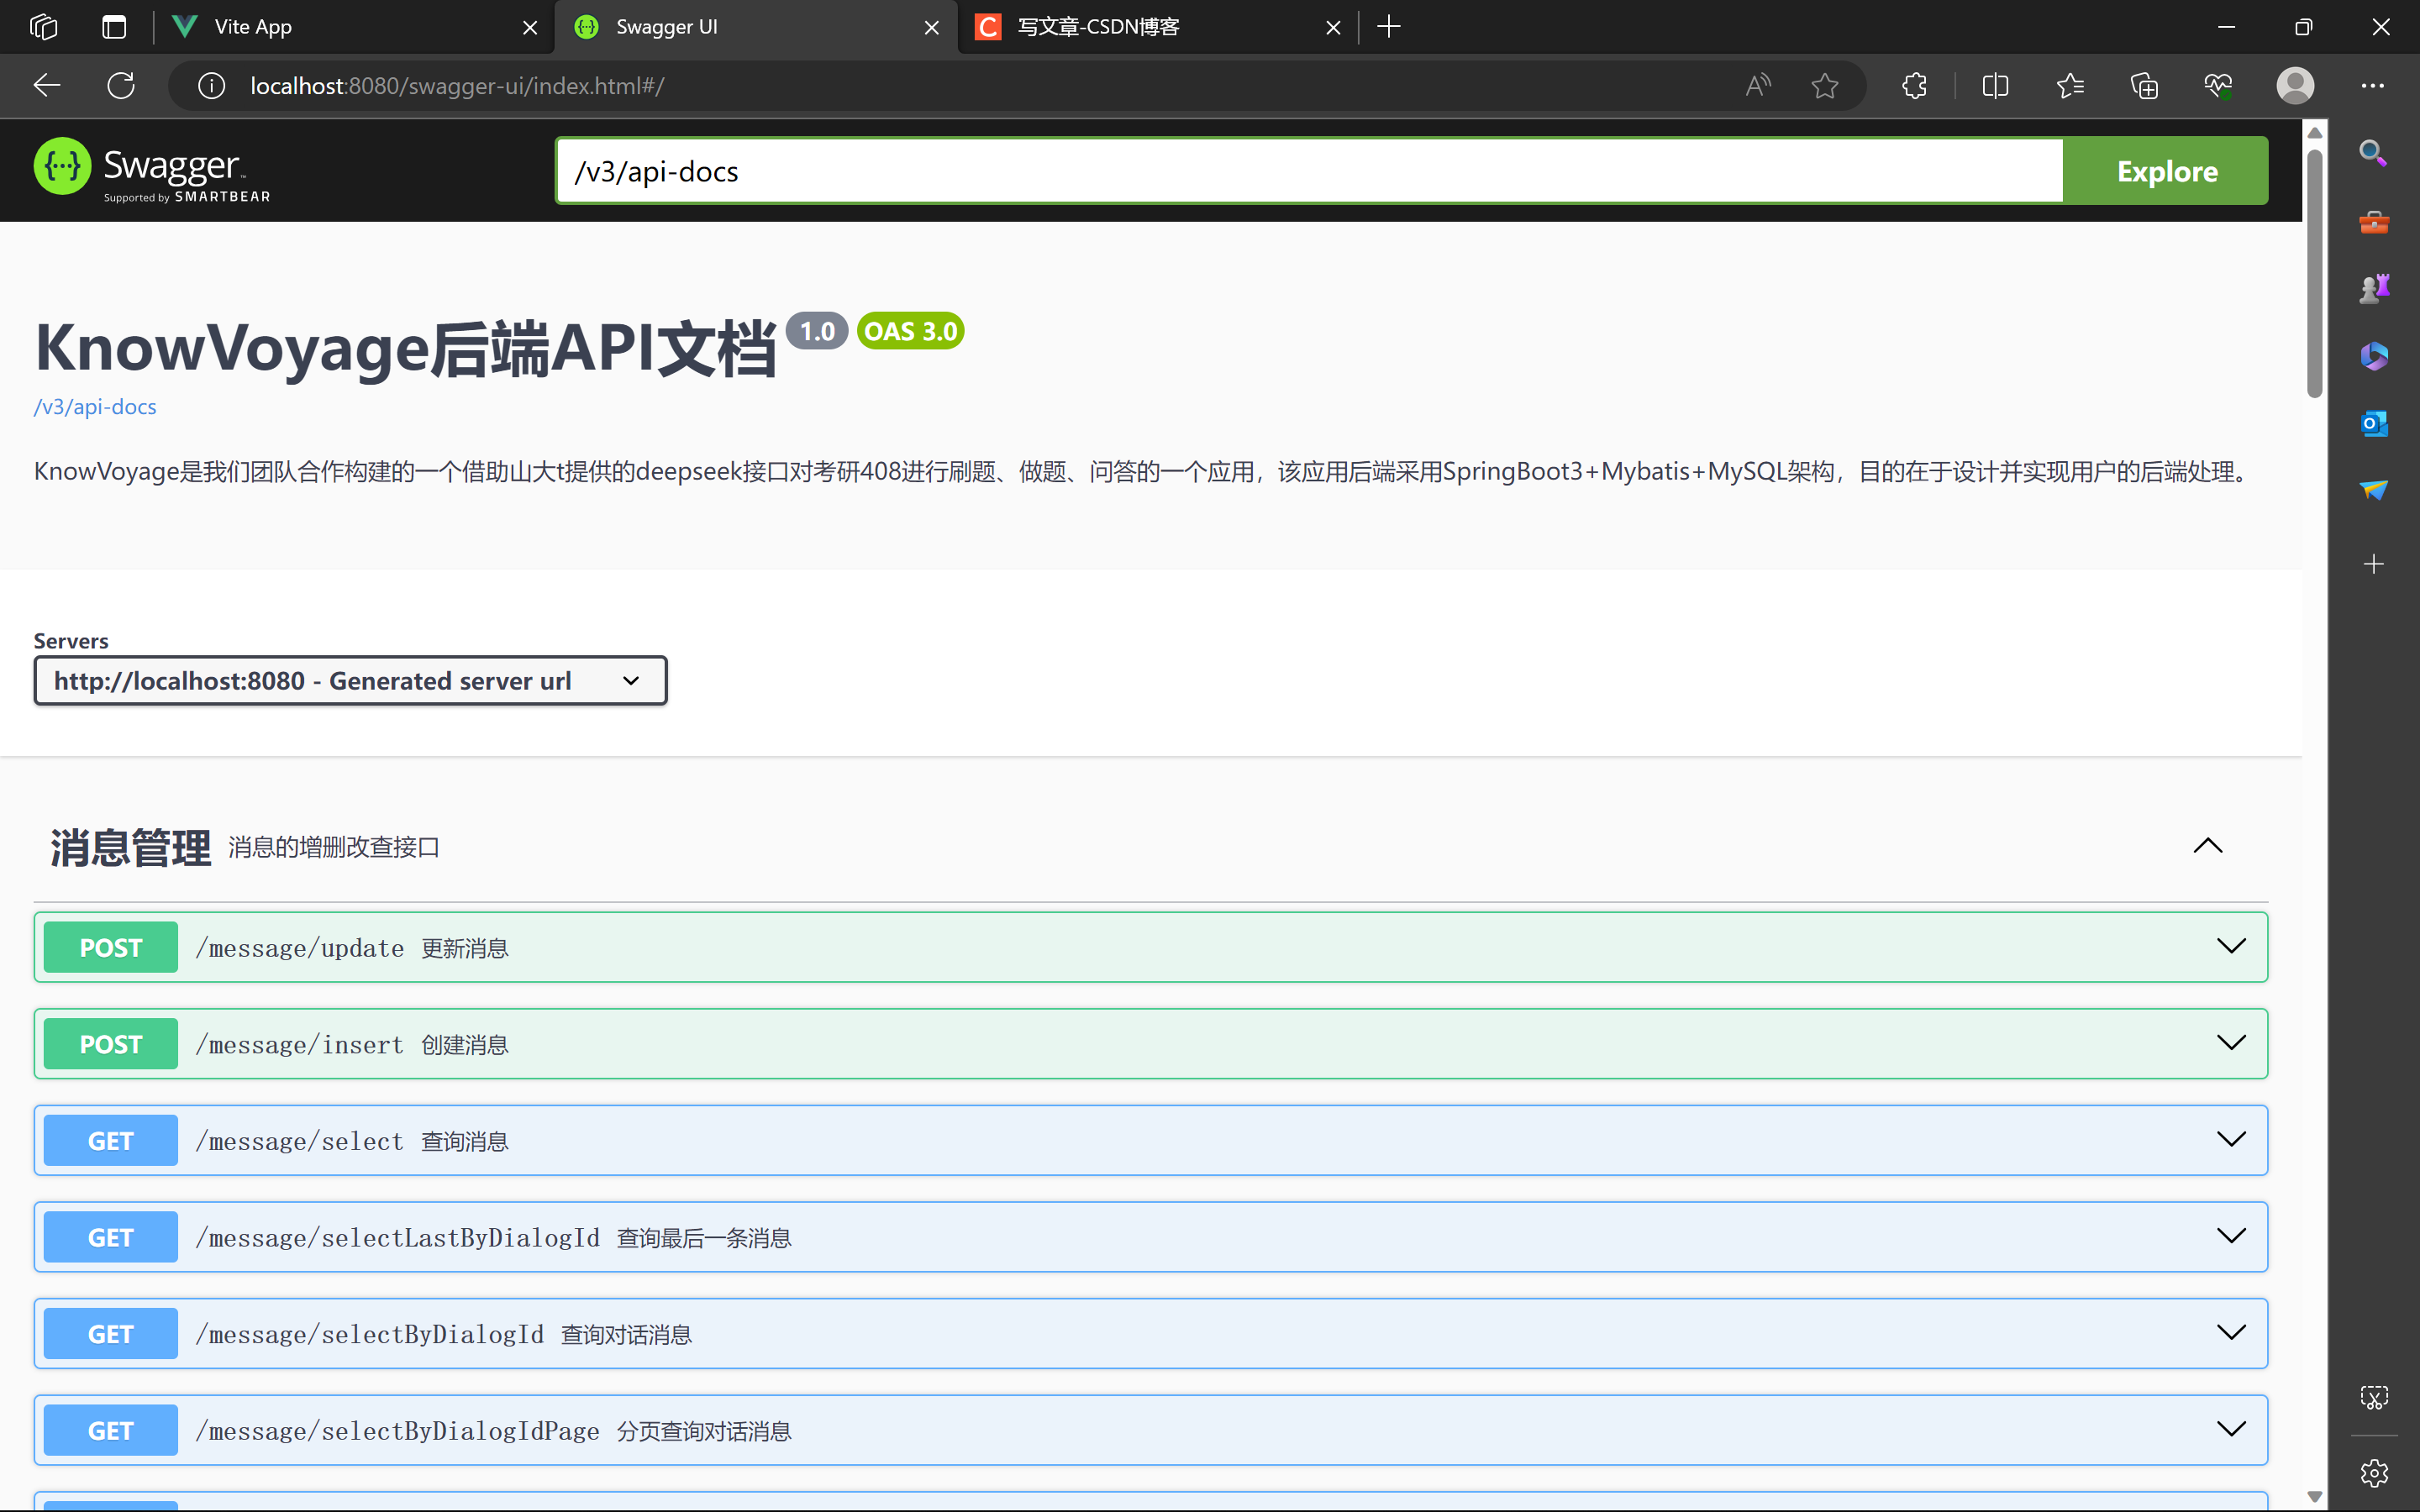The width and height of the screenshot is (2420, 1512).
Task: Switch to the Vite App tab
Action: tap(340, 27)
